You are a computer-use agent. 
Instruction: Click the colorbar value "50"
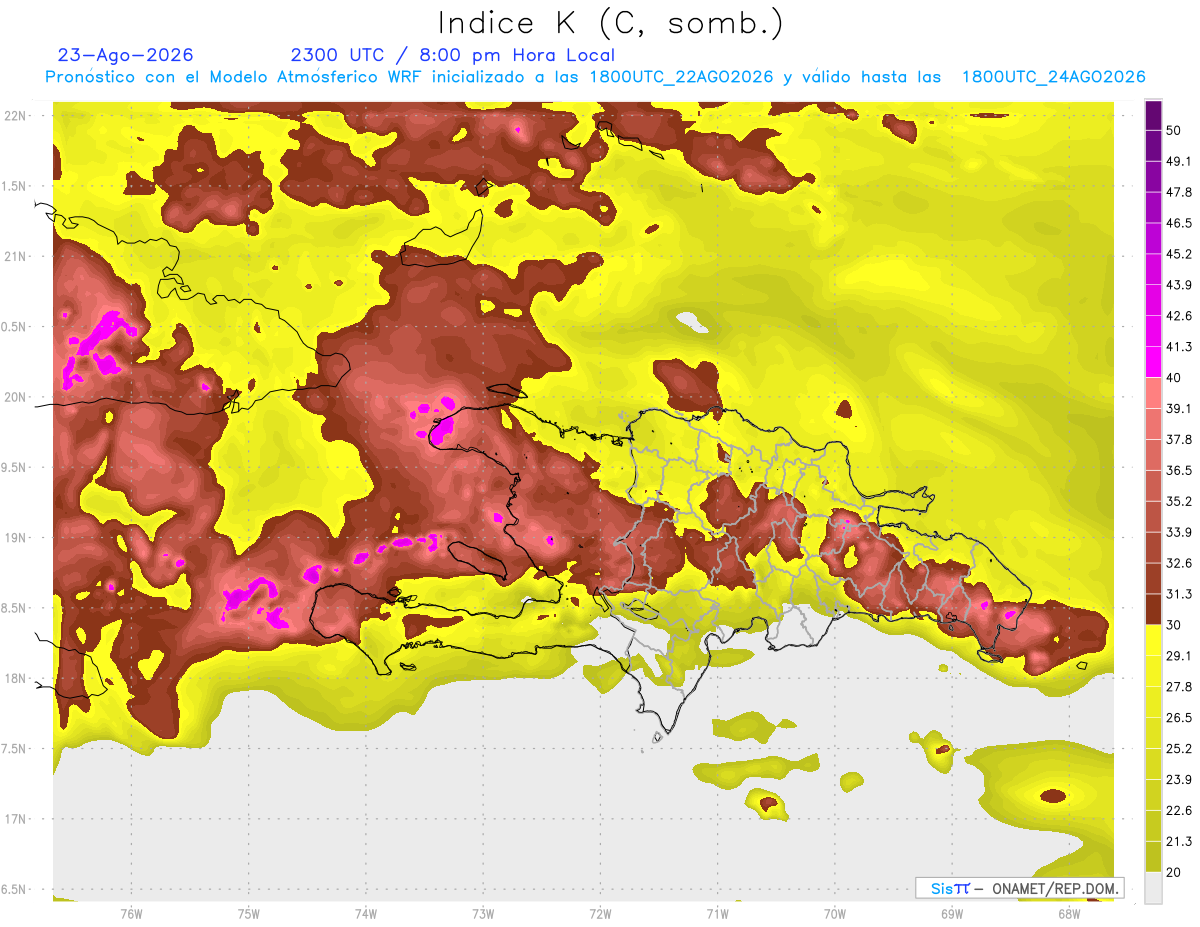1174,130
